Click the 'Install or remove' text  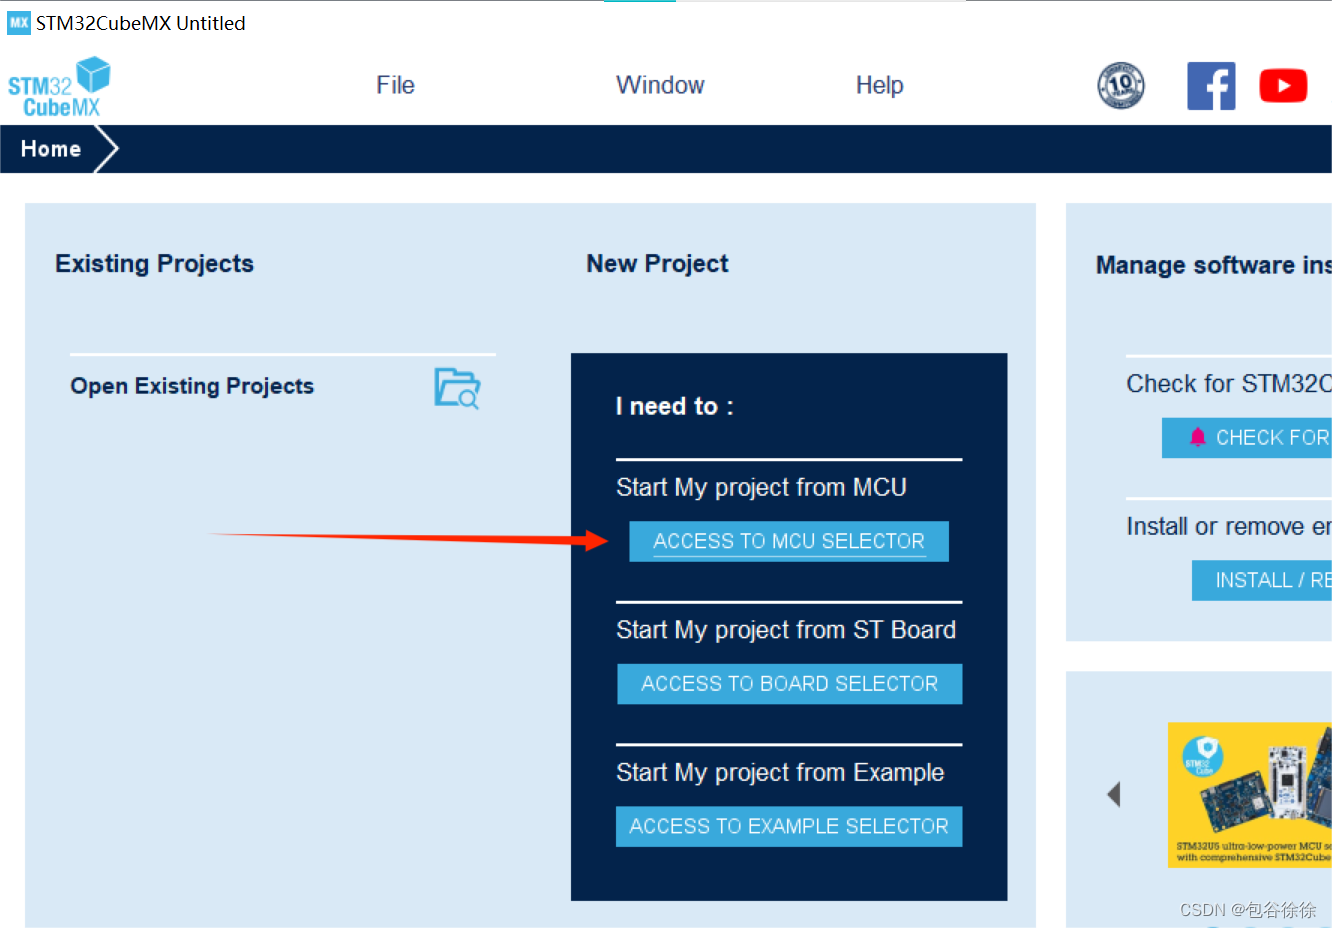tap(1229, 527)
